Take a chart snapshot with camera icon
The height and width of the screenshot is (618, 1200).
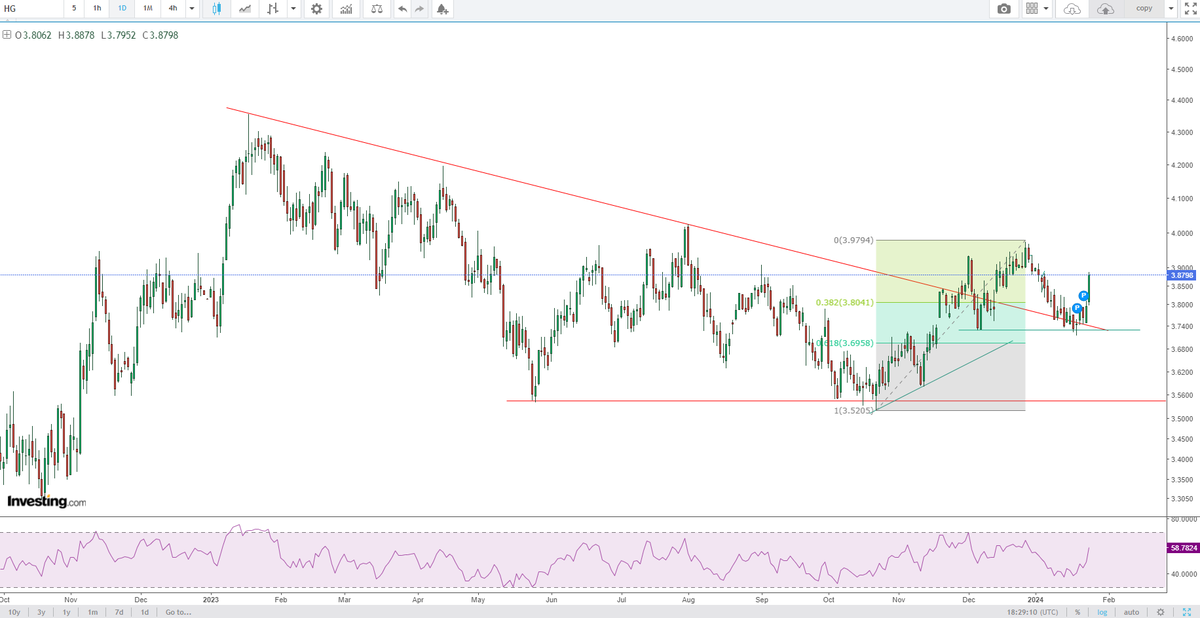tap(1004, 8)
